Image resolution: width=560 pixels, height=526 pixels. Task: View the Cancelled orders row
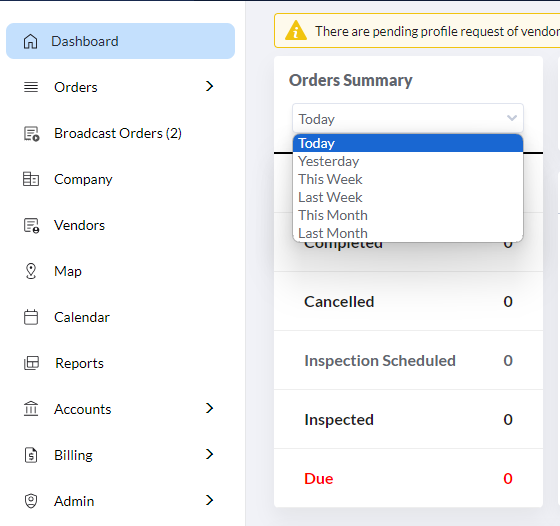408,301
